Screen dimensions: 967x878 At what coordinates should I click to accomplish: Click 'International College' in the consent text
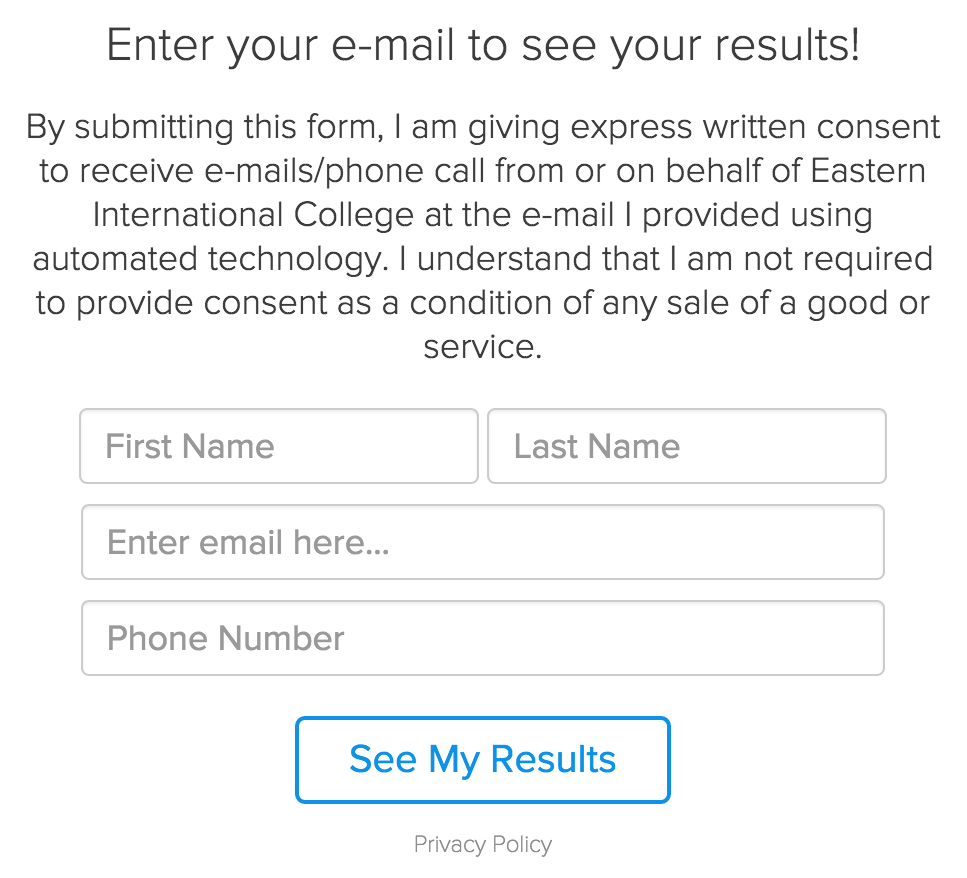(253, 215)
